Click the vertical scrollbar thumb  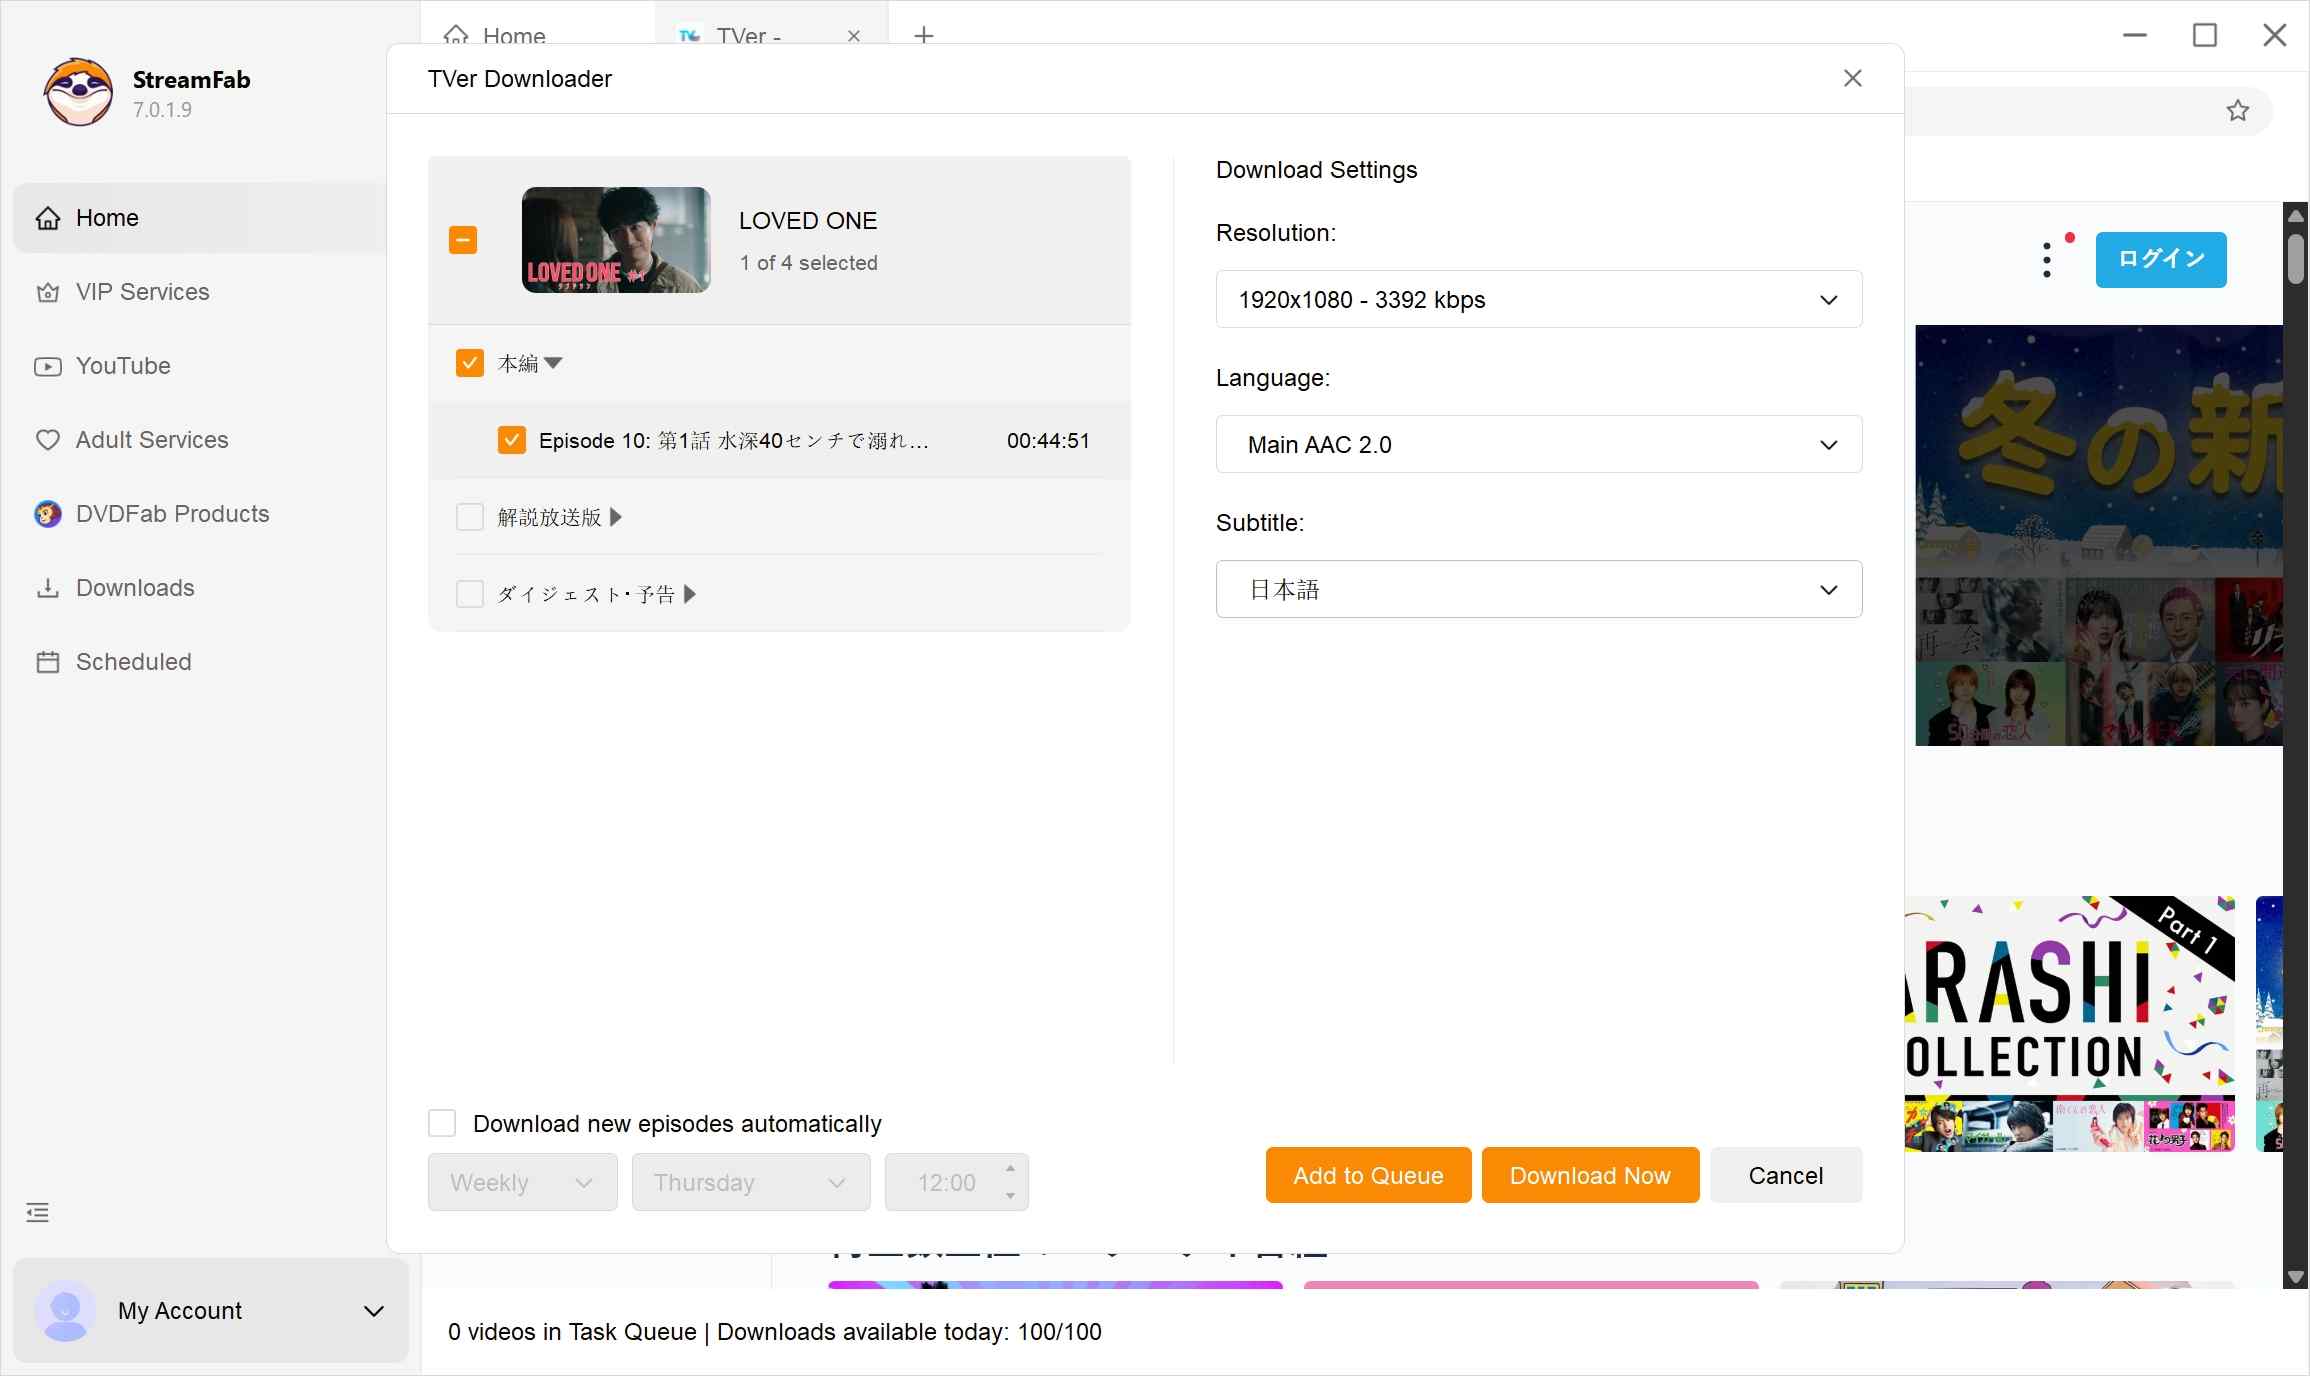pos(2296,258)
